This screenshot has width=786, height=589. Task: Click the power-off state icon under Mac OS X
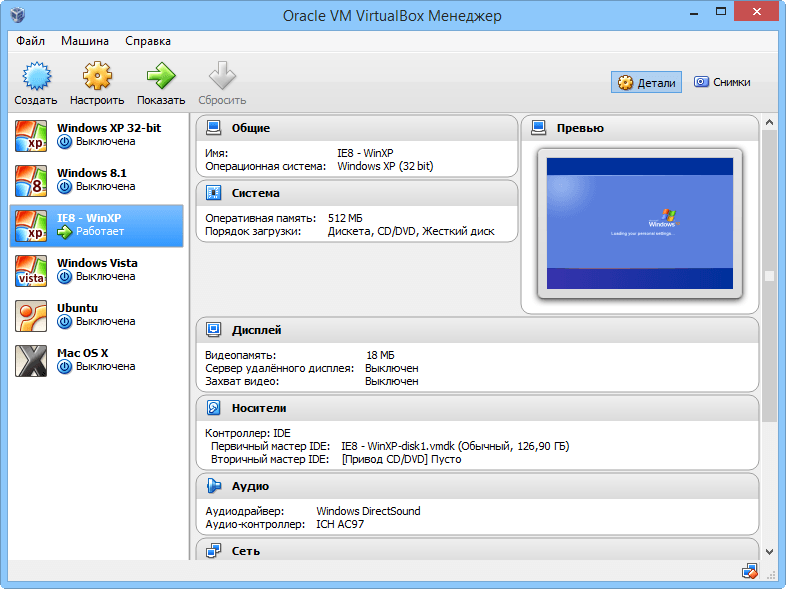tap(64, 367)
